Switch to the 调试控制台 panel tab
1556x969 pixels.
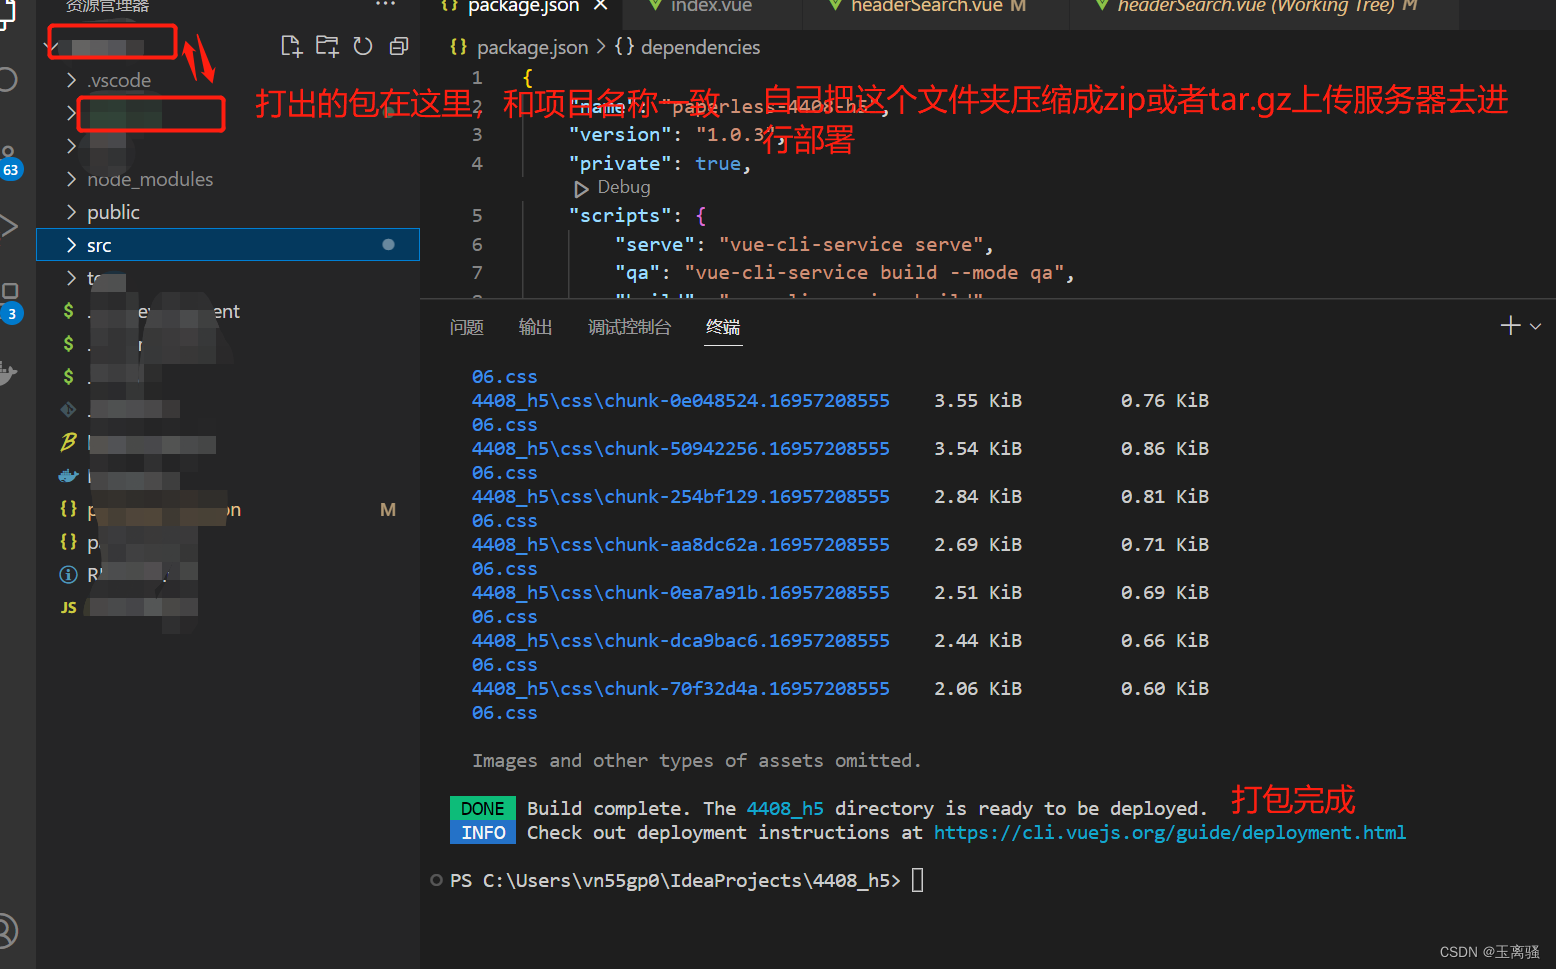click(x=629, y=327)
